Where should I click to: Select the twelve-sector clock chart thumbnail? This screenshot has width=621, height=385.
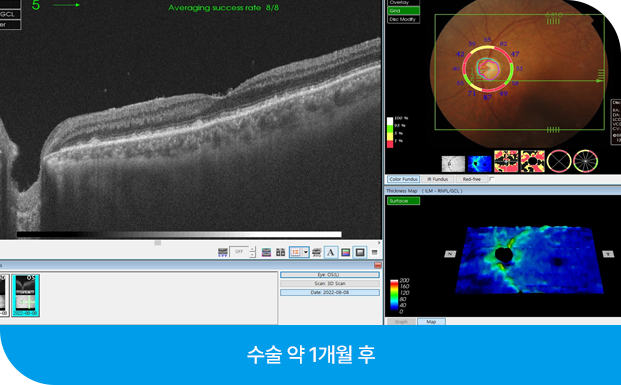tap(585, 161)
